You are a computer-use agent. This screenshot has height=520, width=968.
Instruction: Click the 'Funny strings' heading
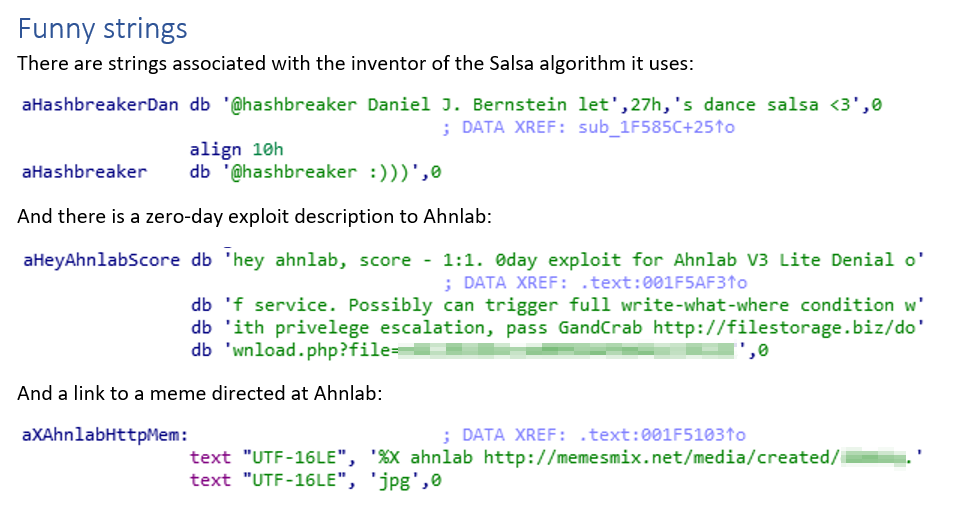[102, 29]
